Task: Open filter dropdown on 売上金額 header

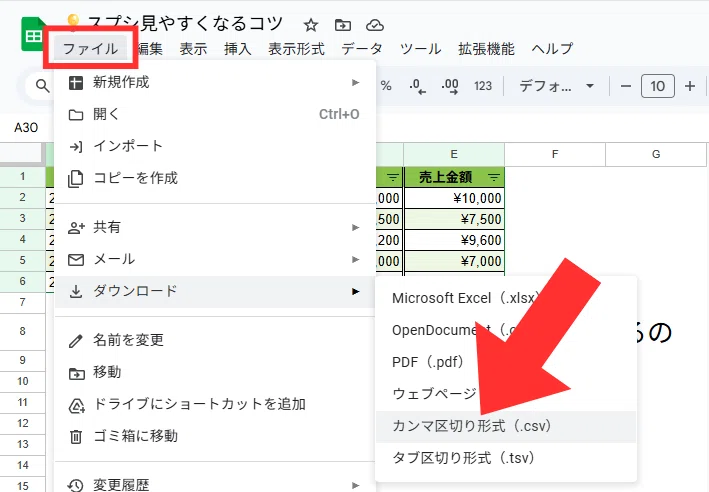Action: coord(494,177)
